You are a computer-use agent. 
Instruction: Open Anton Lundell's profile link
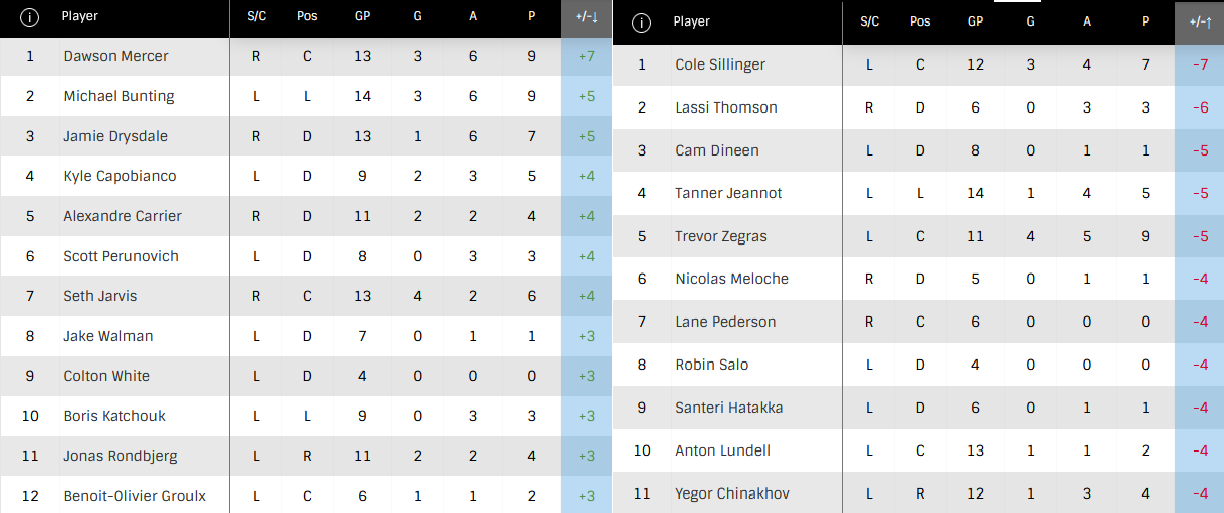tap(723, 450)
